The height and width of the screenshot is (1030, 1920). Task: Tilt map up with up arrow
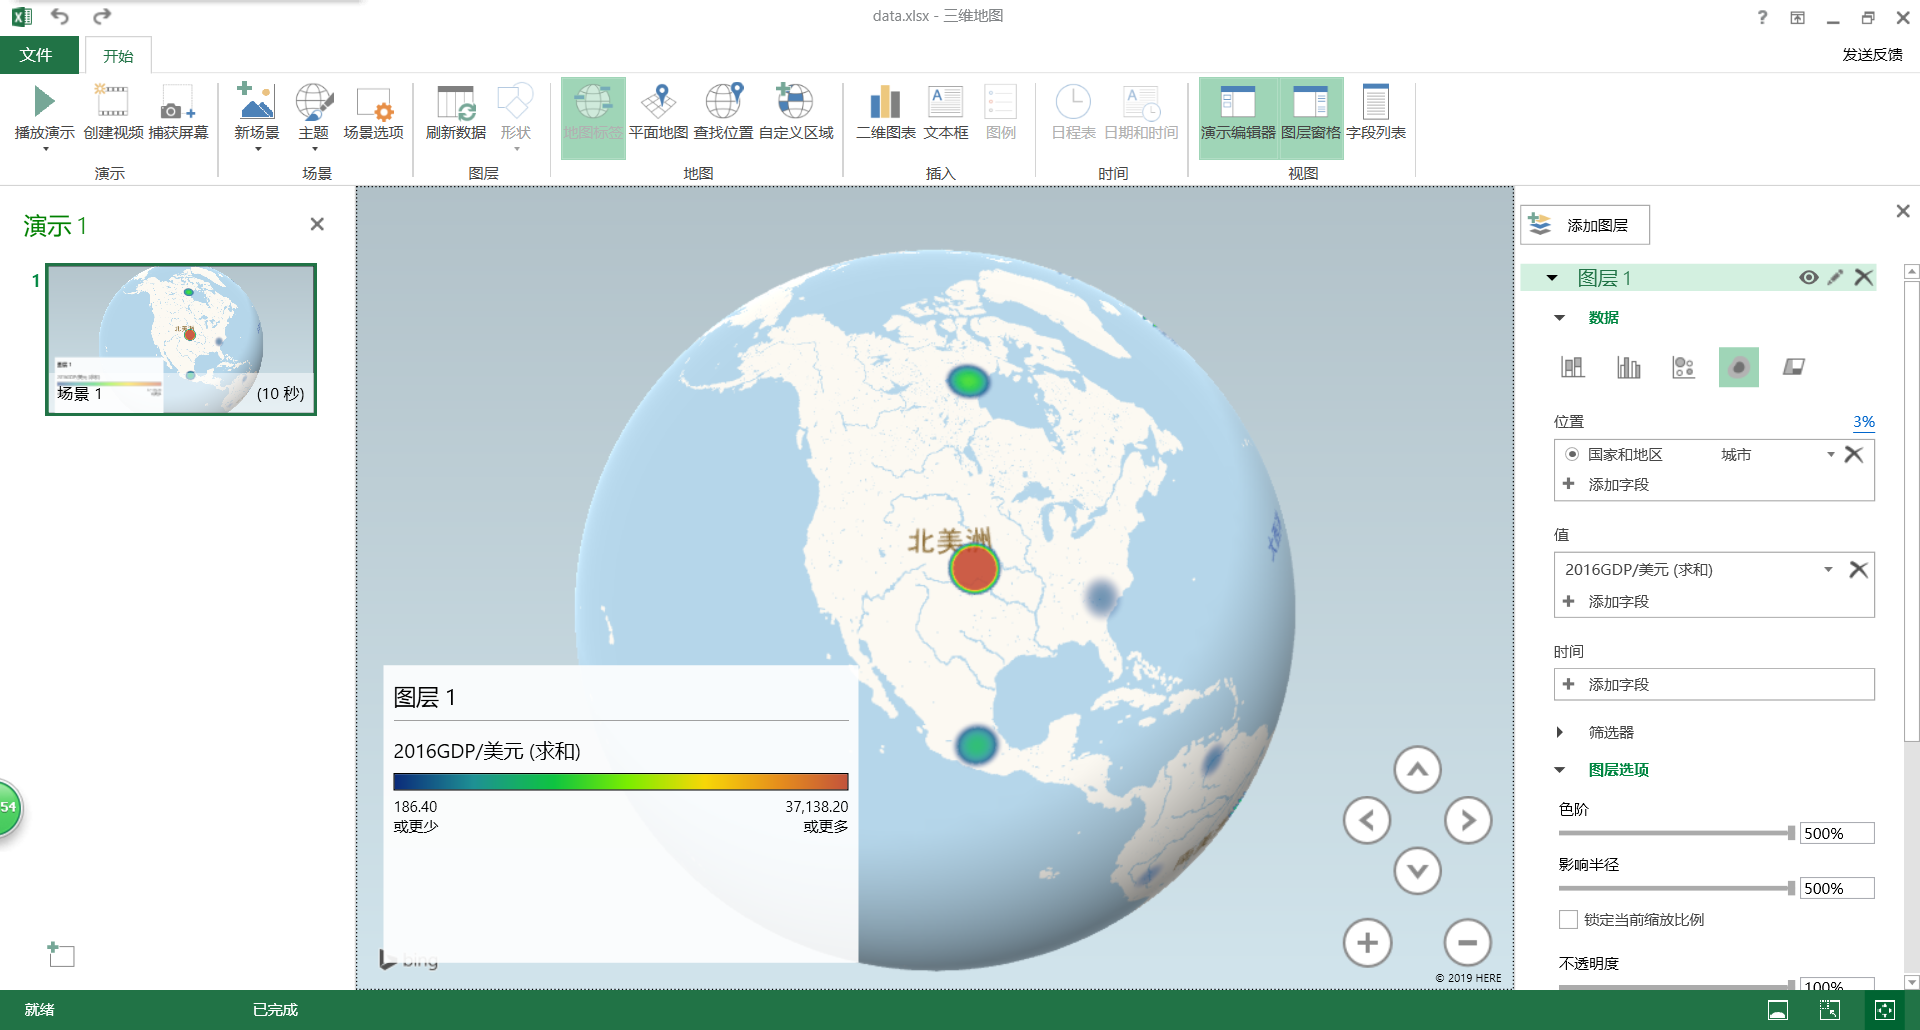click(1417, 769)
